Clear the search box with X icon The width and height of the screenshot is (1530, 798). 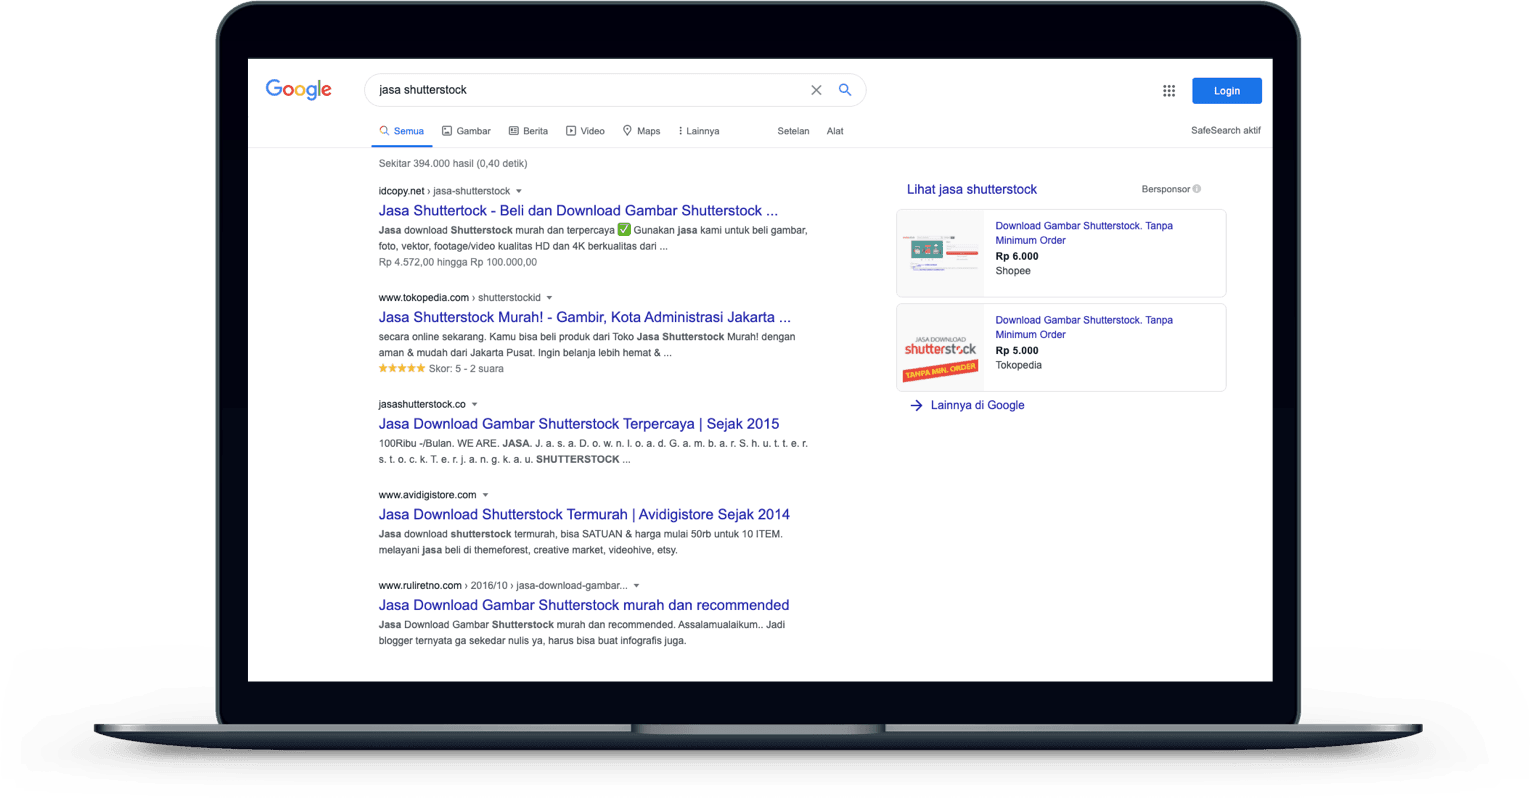(x=816, y=90)
